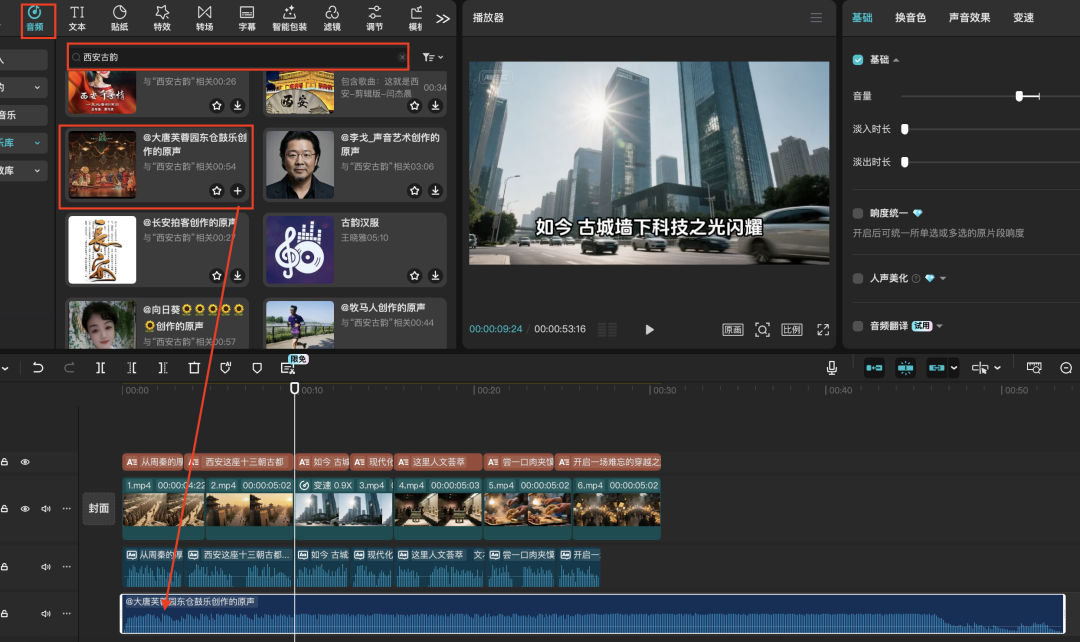
Task: Click the undo arrow in timeline toolbar
Action: 38,368
